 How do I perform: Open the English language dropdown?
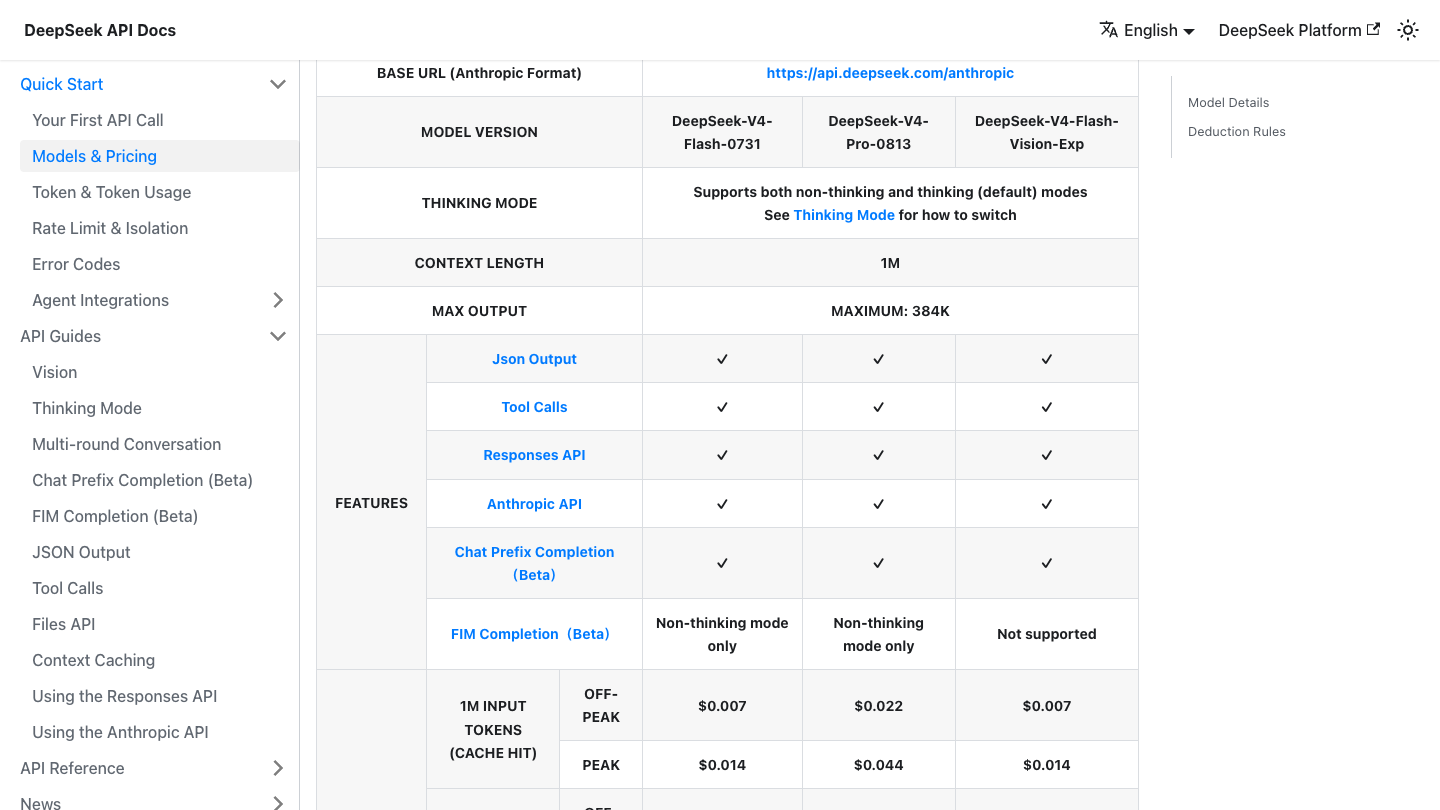coord(1147,30)
